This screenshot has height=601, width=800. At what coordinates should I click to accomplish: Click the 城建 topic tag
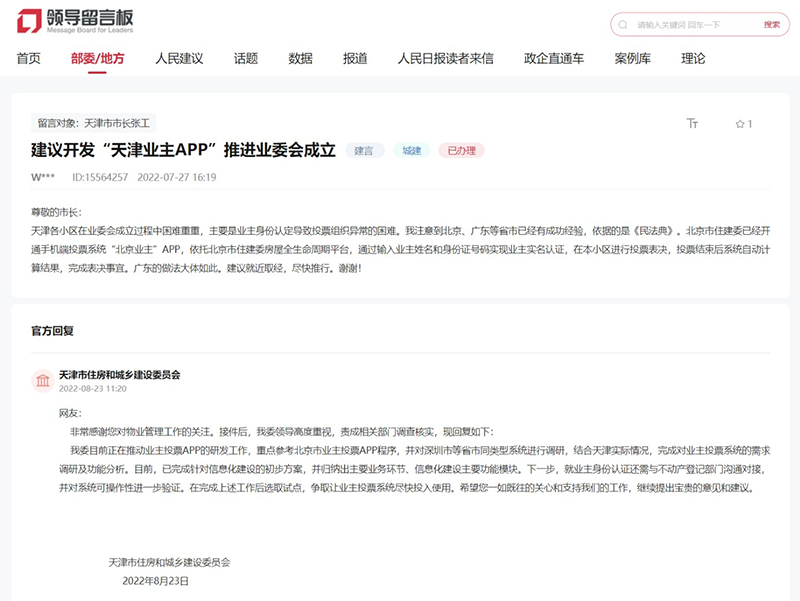point(412,151)
